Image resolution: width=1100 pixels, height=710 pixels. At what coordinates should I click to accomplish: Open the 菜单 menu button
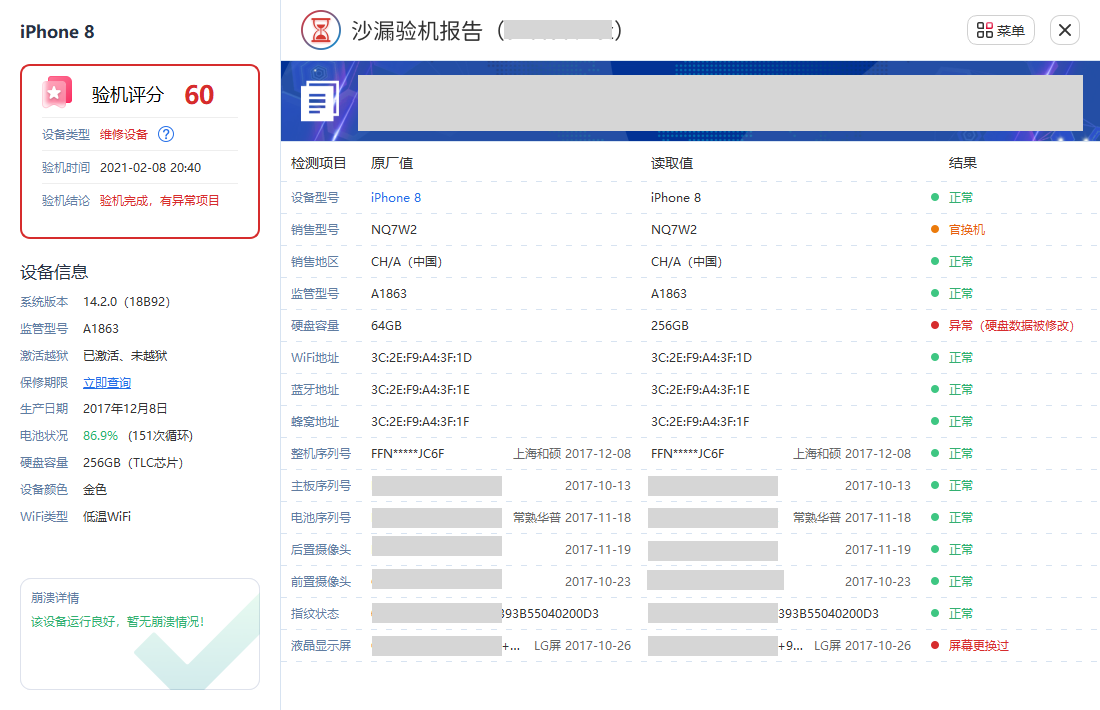1000,30
